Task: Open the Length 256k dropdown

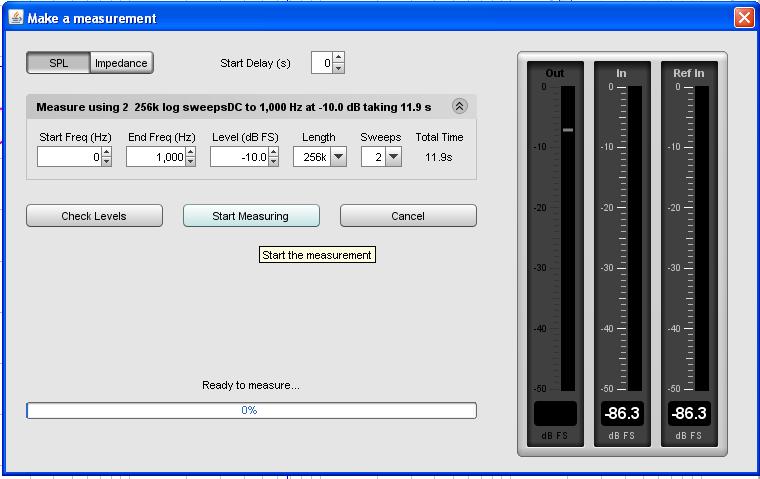Action: pyautogui.click(x=338, y=157)
